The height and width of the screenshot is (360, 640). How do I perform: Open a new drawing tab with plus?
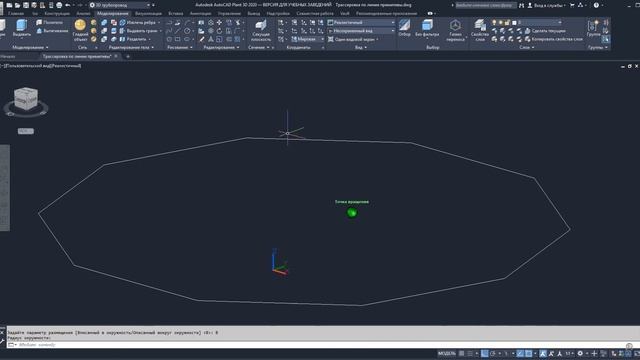[128, 57]
